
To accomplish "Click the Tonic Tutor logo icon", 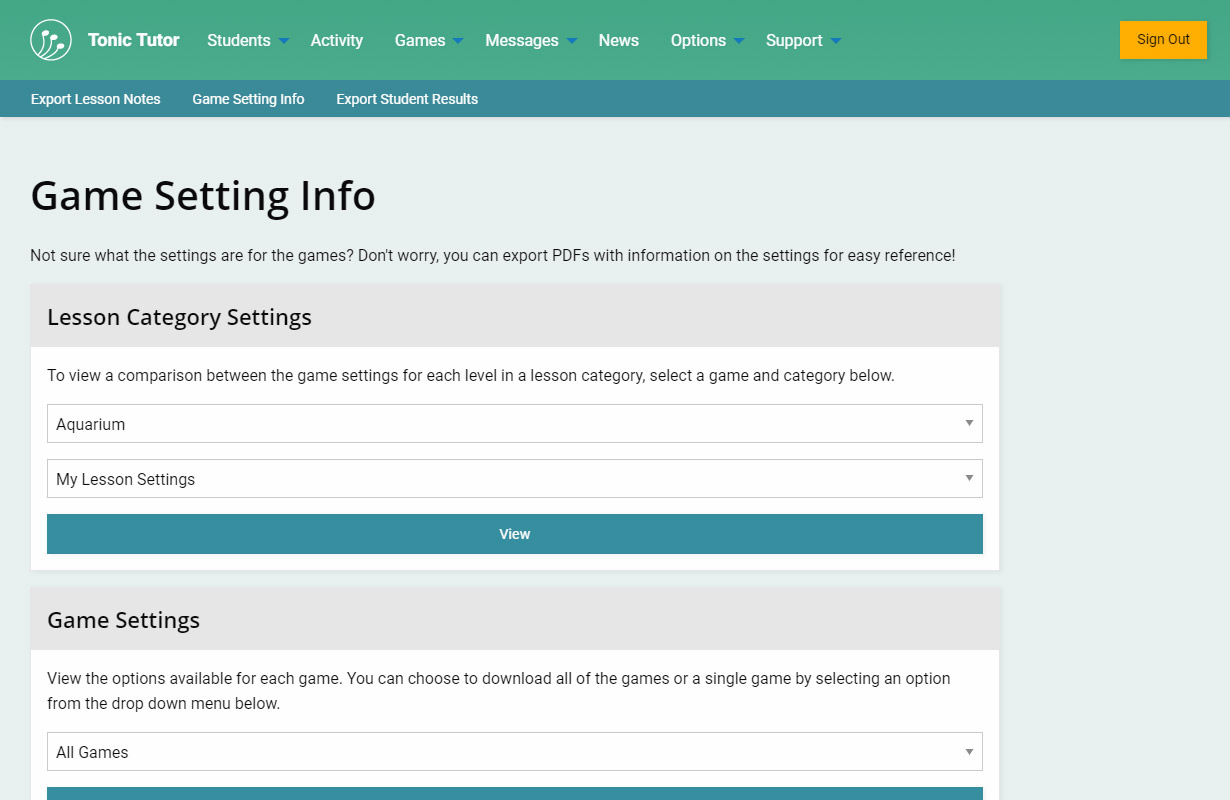I will click(x=51, y=40).
